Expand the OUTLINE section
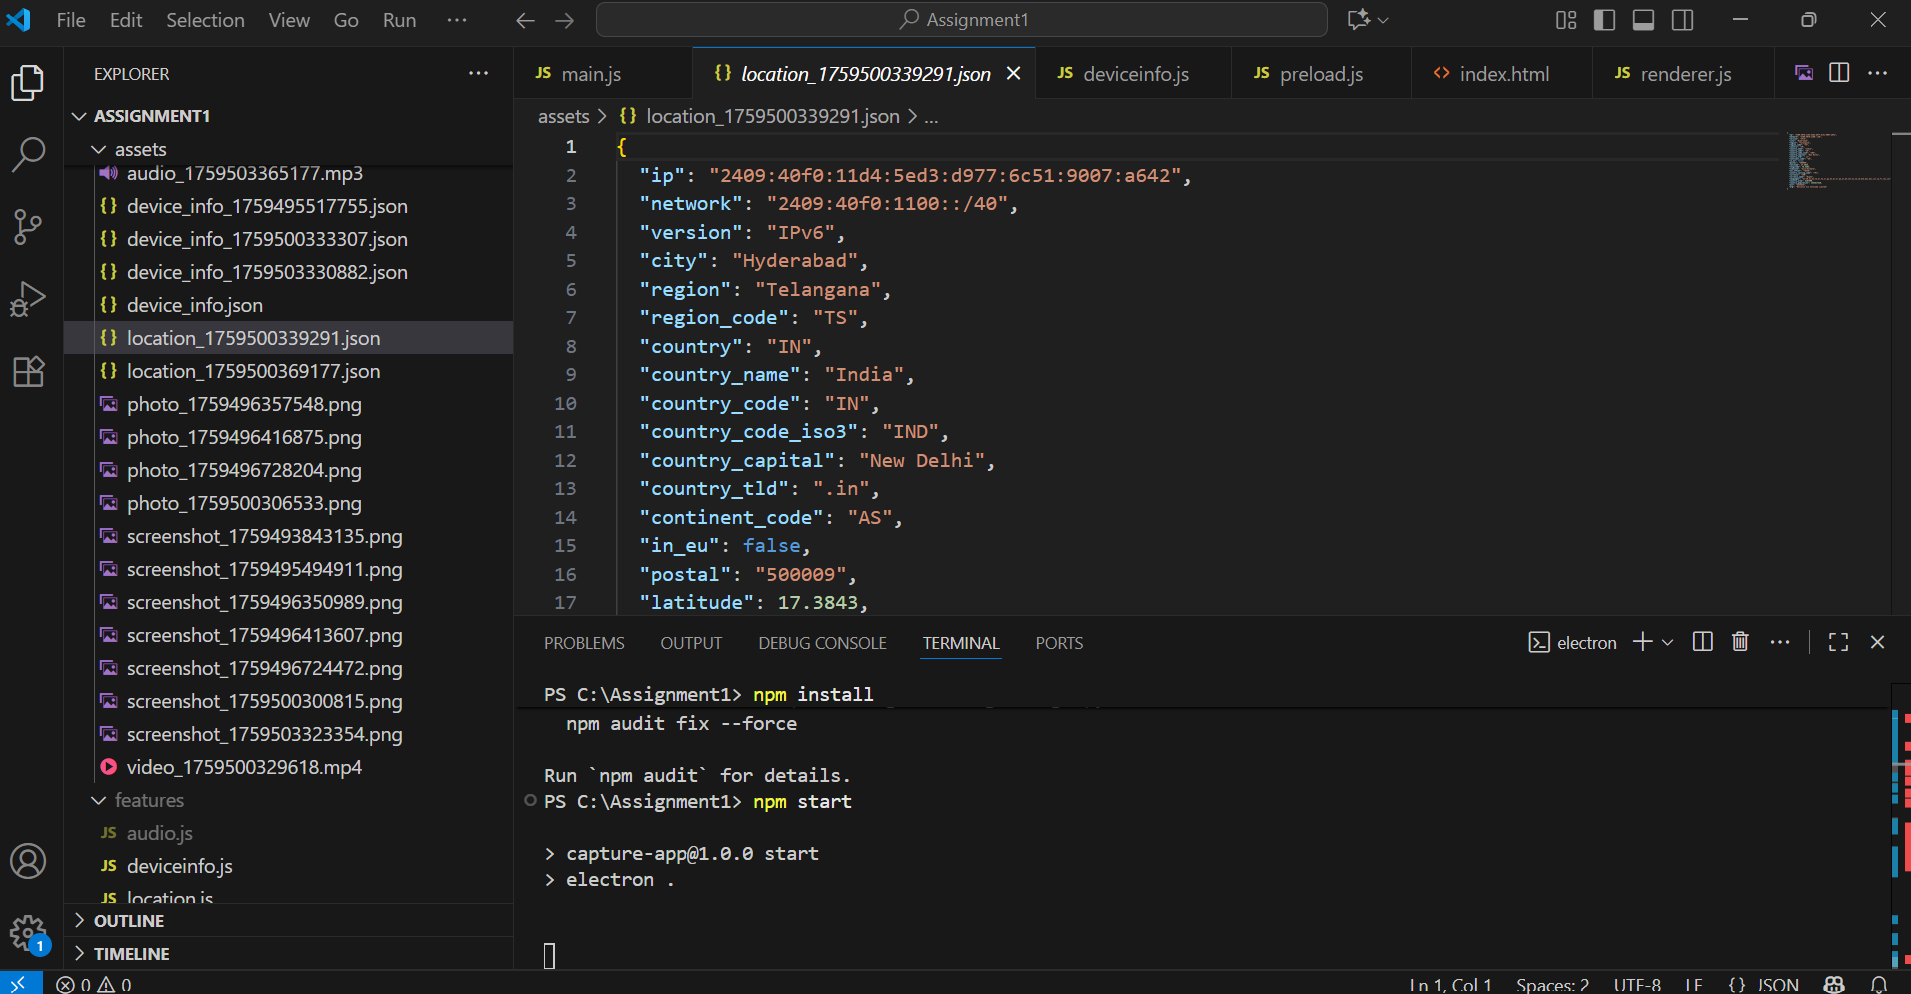 tap(129, 921)
